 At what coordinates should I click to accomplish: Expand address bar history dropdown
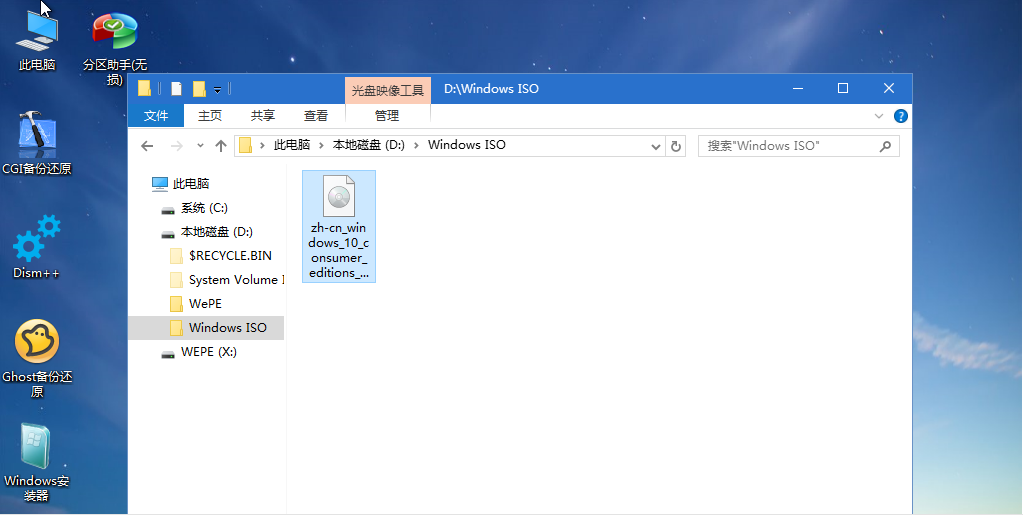656,146
